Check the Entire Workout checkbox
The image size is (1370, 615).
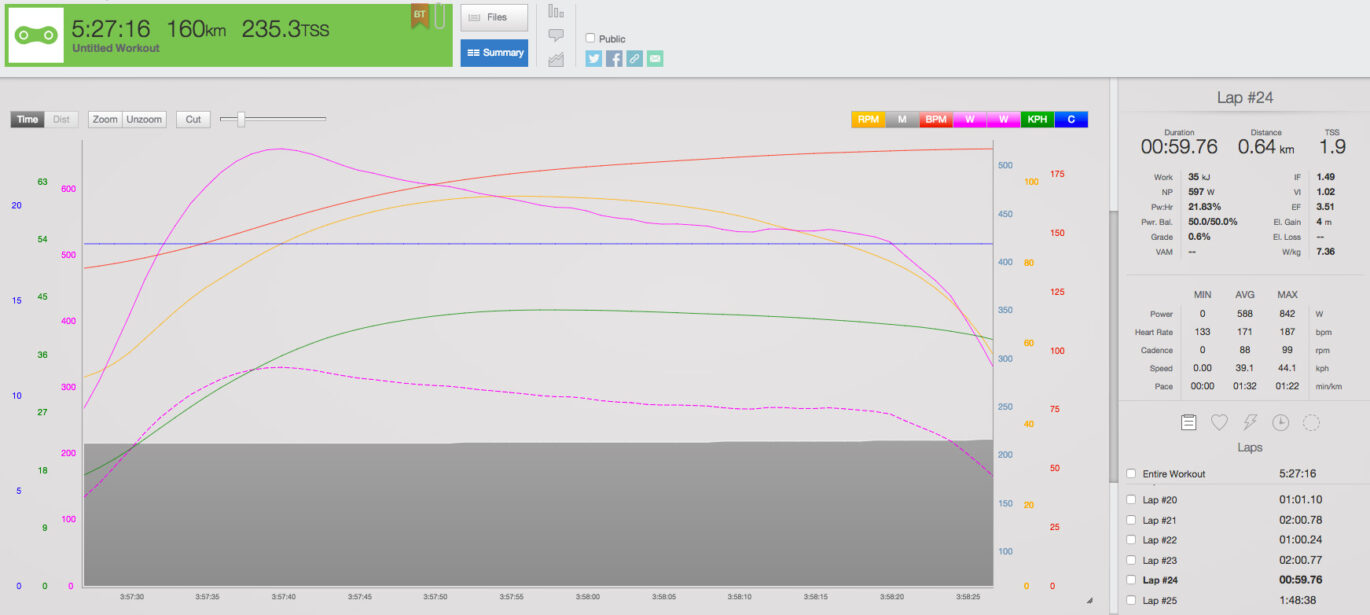[x=1131, y=473]
